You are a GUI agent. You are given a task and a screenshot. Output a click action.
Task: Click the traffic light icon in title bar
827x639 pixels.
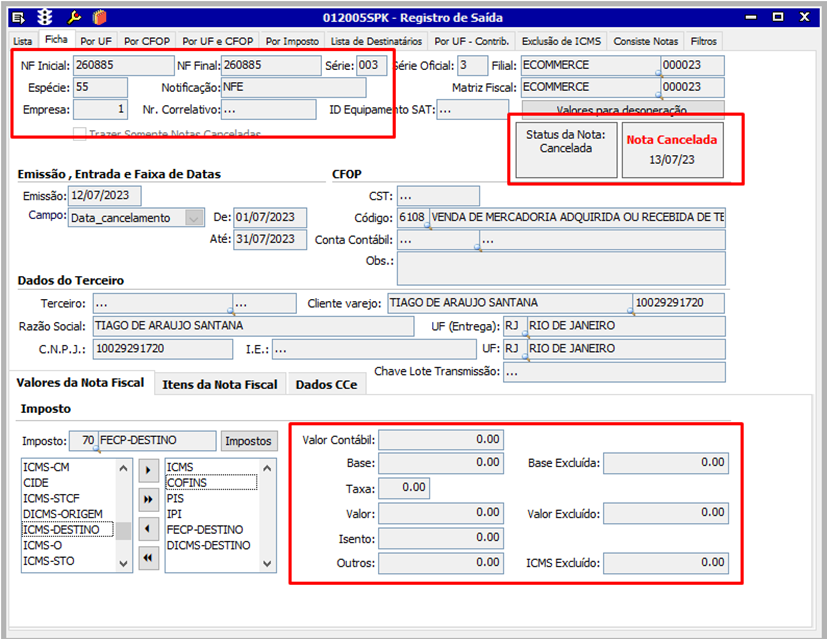tap(45, 17)
